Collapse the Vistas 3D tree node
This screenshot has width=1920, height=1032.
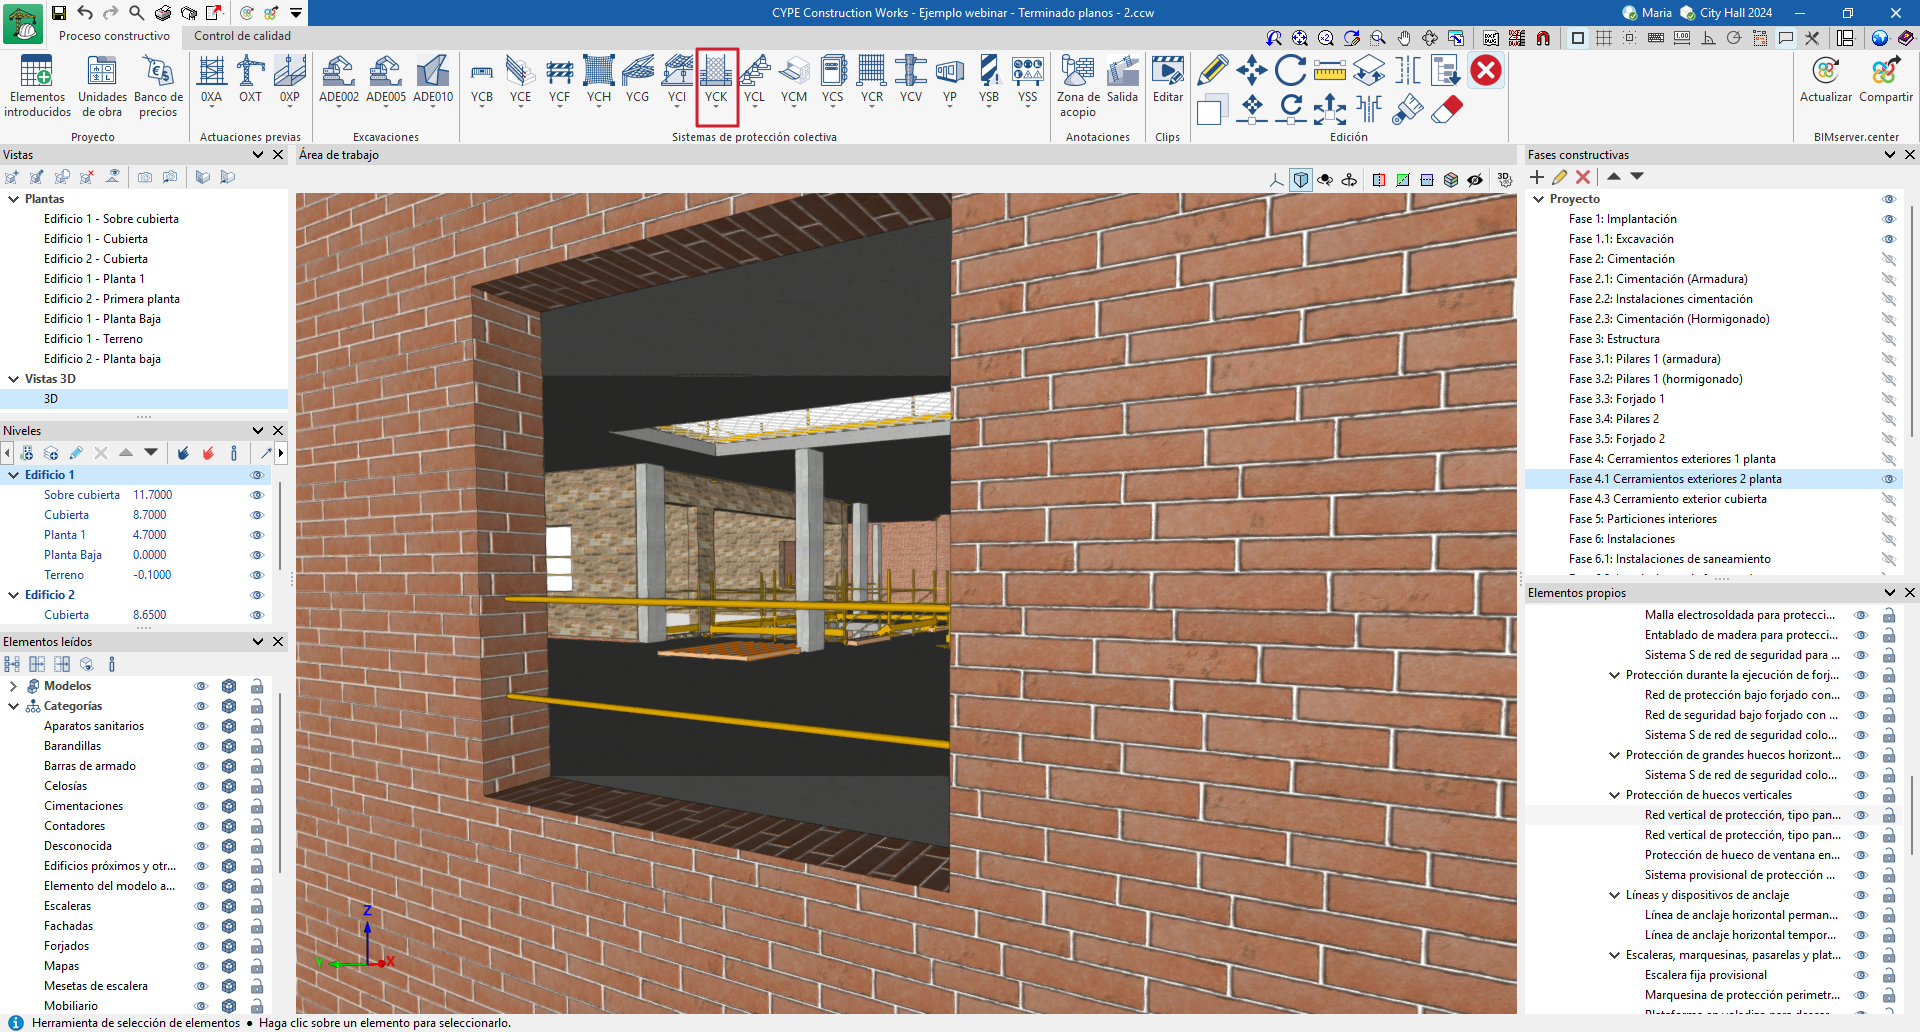[x=14, y=379]
